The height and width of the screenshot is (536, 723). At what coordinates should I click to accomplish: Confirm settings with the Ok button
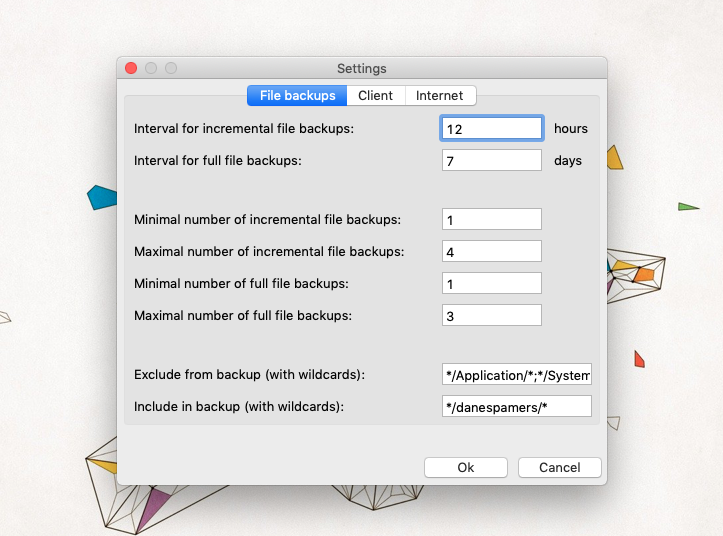(x=466, y=468)
